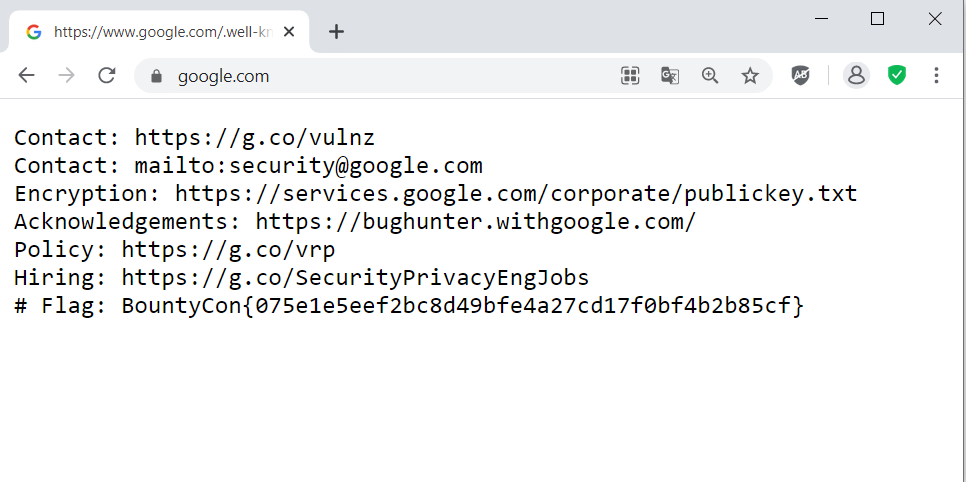The image size is (966, 482).
Task: Click the bughunter.withgoogle.com URL text
Action: [475, 222]
